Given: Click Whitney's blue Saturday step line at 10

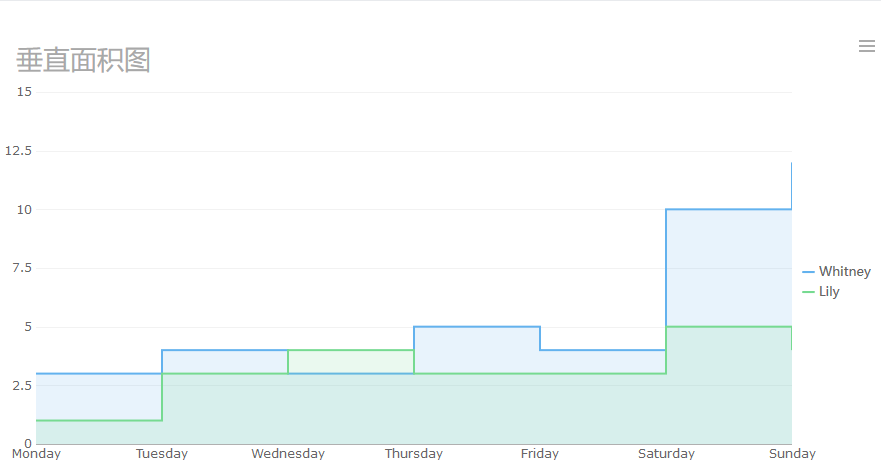Looking at the screenshot, I should pyautogui.click(x=728, y=209).
